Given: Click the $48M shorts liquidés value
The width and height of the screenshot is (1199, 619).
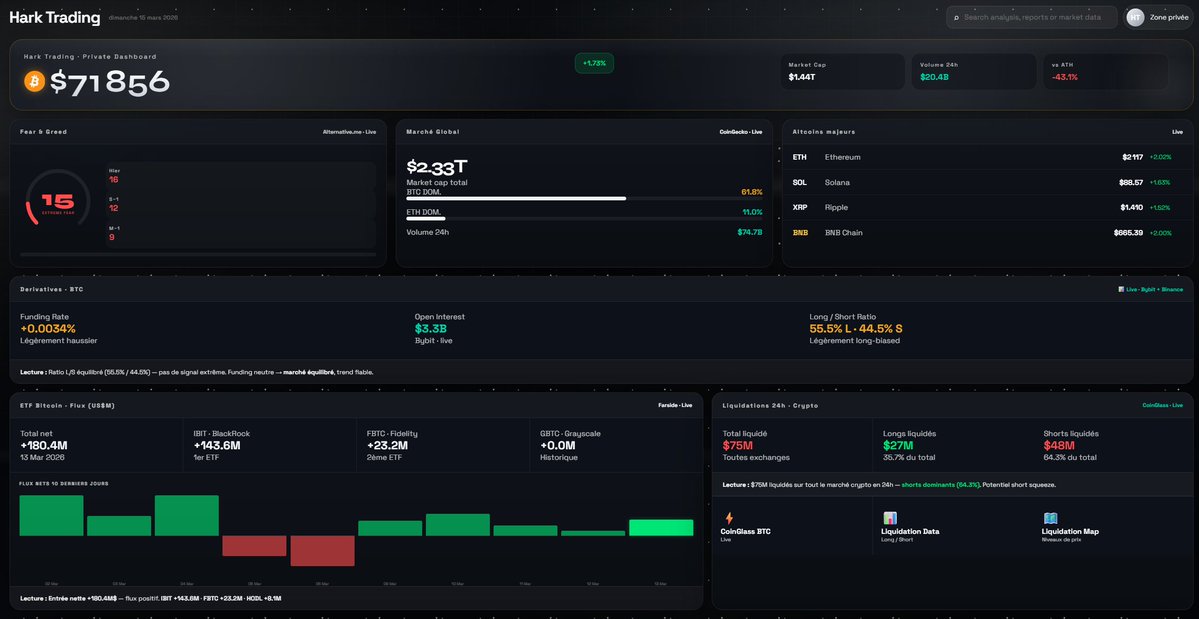Looking at the screenshot, I should pyautogui.click(x=1059, y=446).
